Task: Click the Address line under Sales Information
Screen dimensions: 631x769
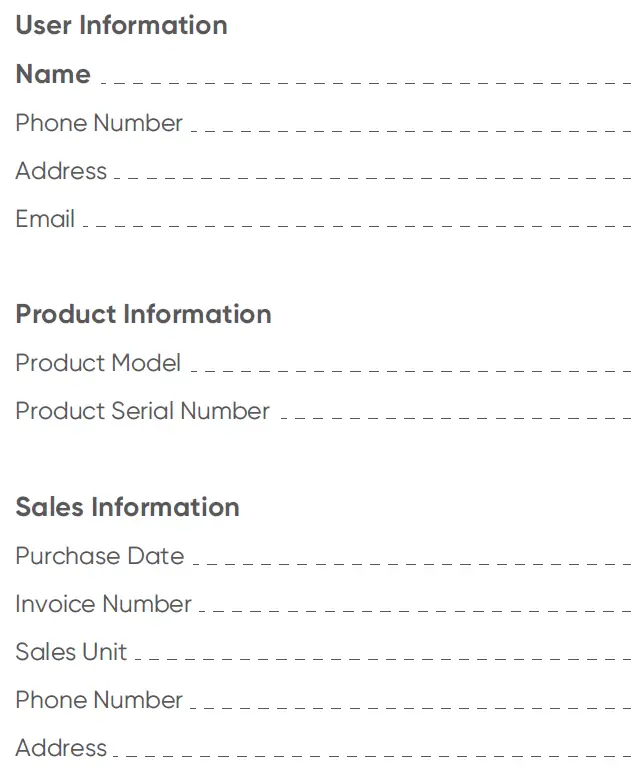Action: click(371, 752)
